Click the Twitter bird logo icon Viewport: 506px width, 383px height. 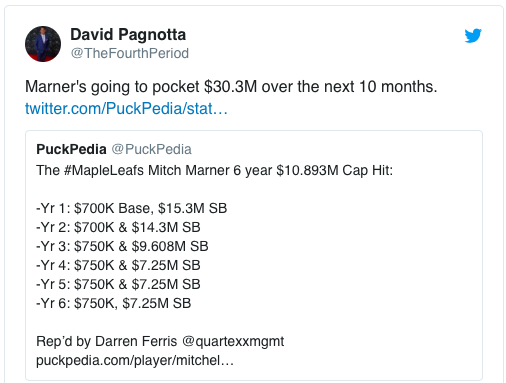tap(473, 36)
